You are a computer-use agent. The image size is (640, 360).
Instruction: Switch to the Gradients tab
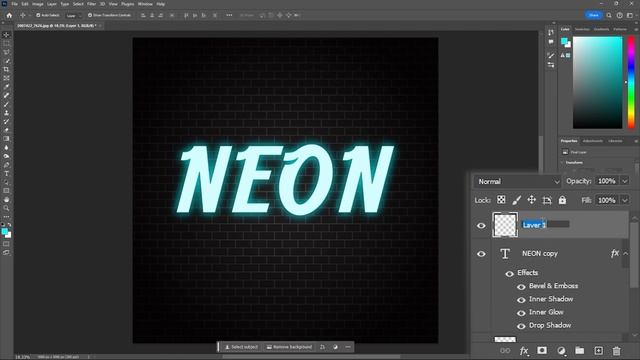(601, 29)
